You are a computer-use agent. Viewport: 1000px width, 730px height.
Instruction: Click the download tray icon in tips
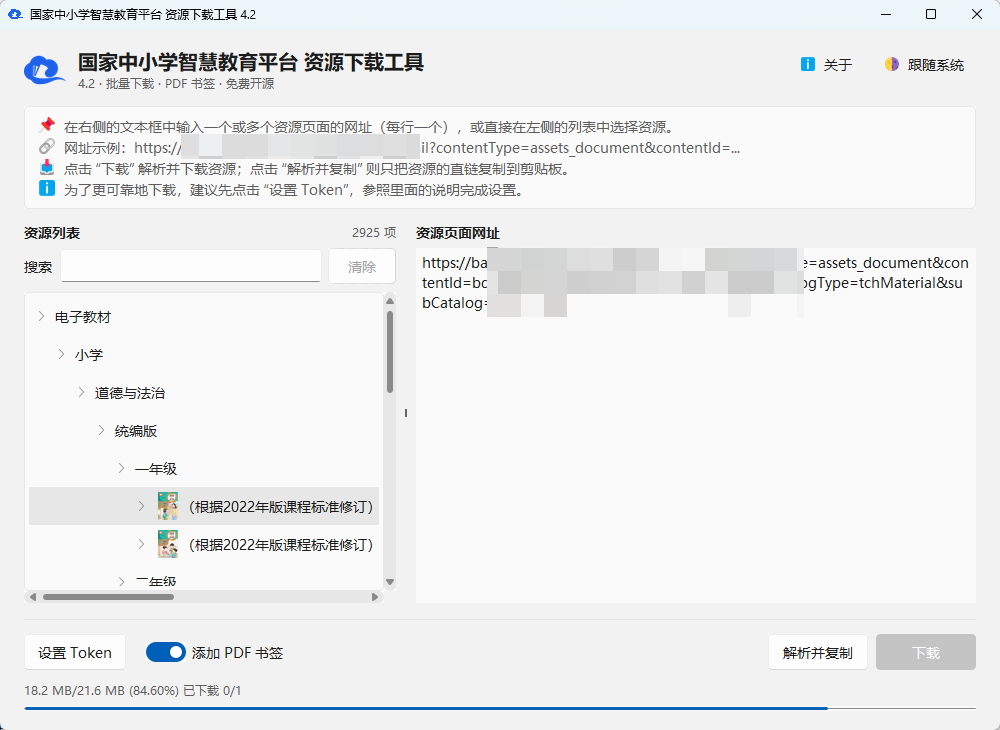tap(47, 168)
